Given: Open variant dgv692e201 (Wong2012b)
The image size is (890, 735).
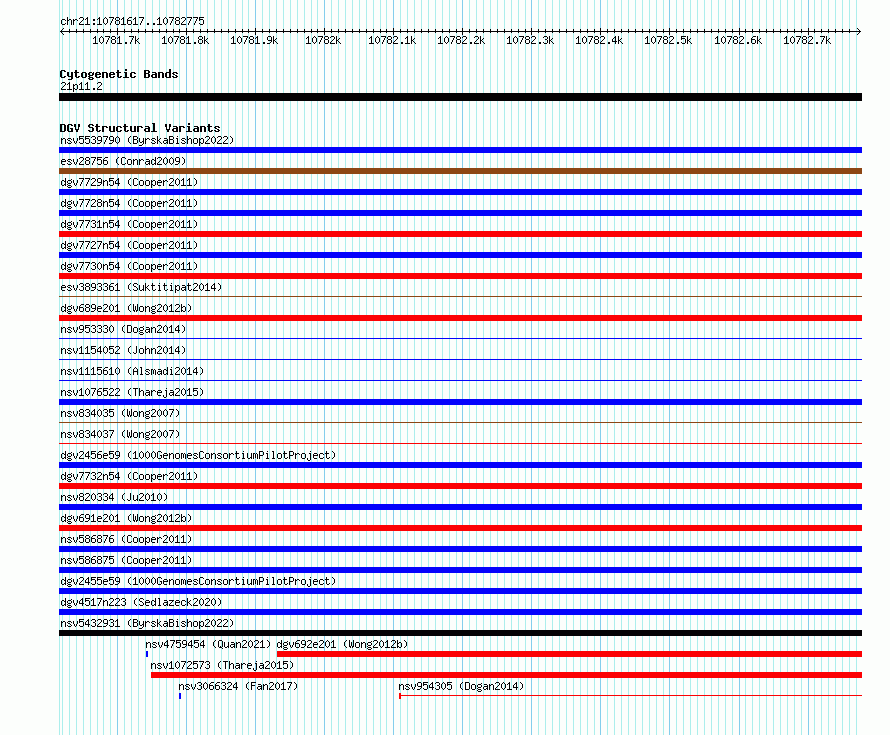Looking at the screenshot, I should (342, 644).
